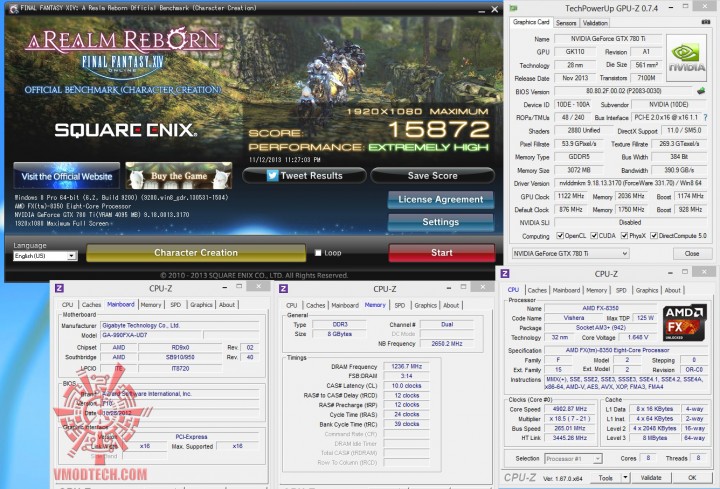Screen dimensions: 720x489
Task: Click the Save Score button
Action: (433, 175)
